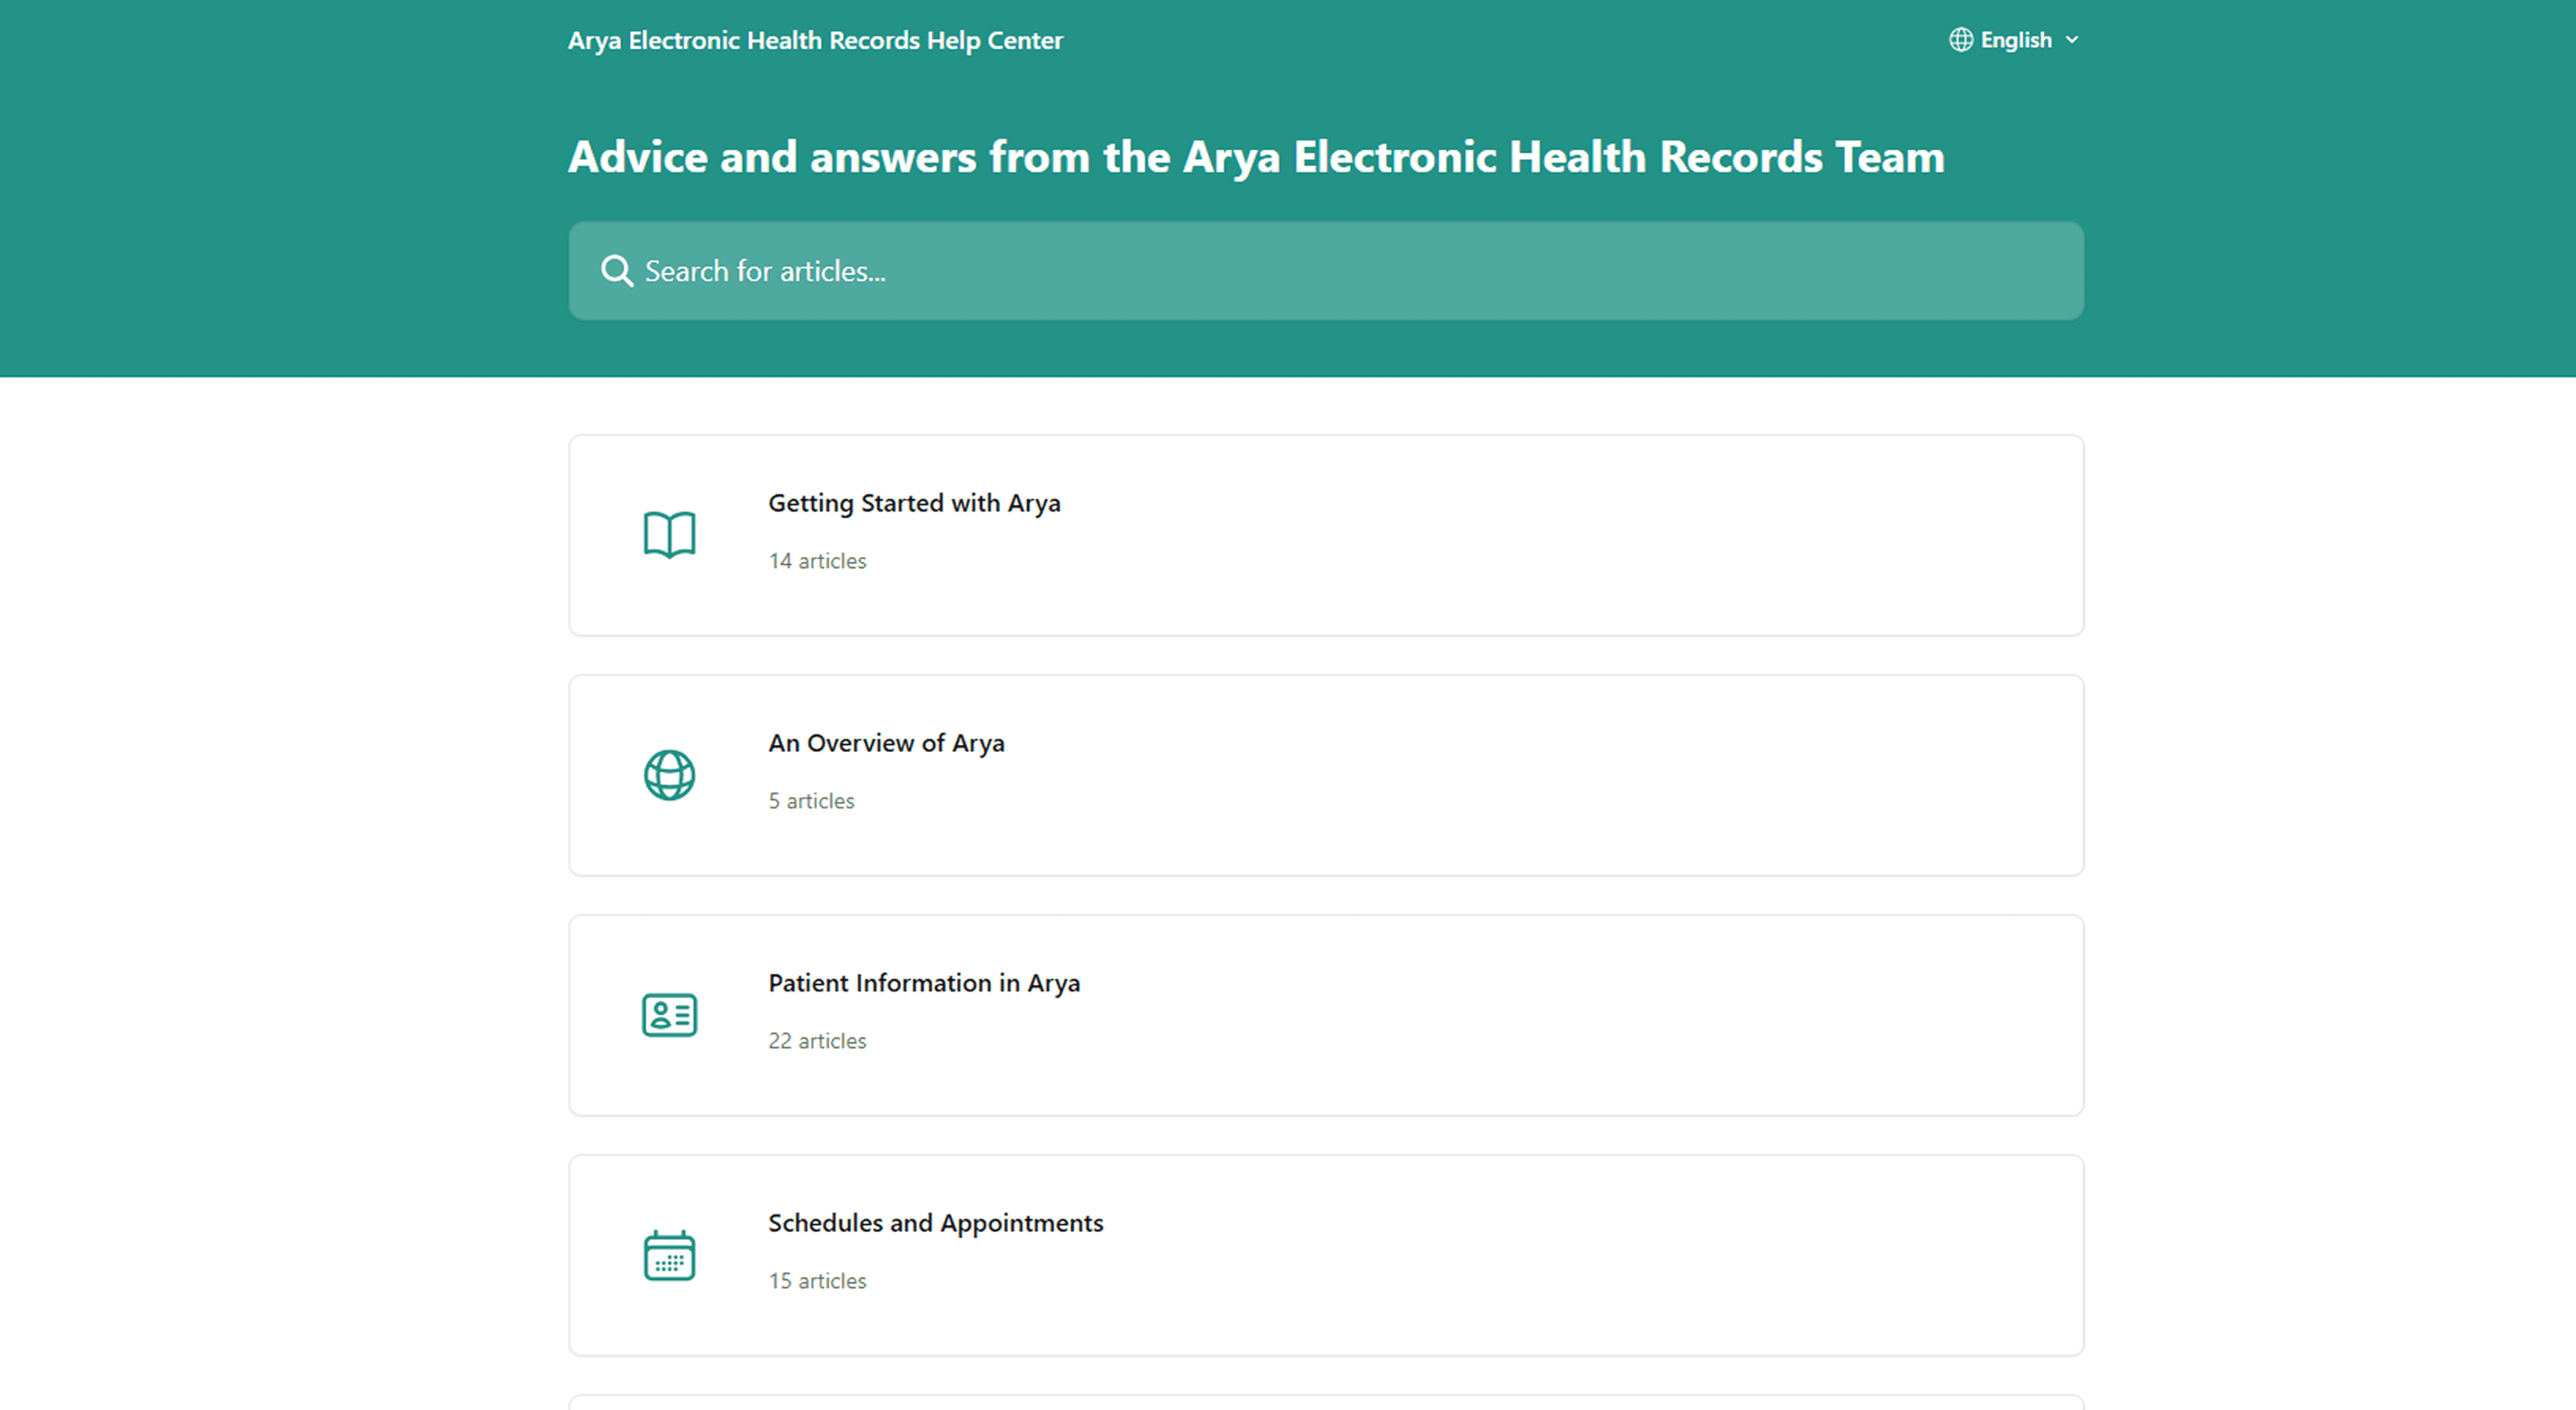This screenshot has height=1410, width=2576.
Task: Click the ID card icon for Patient Information
Action: [669, 1015]
